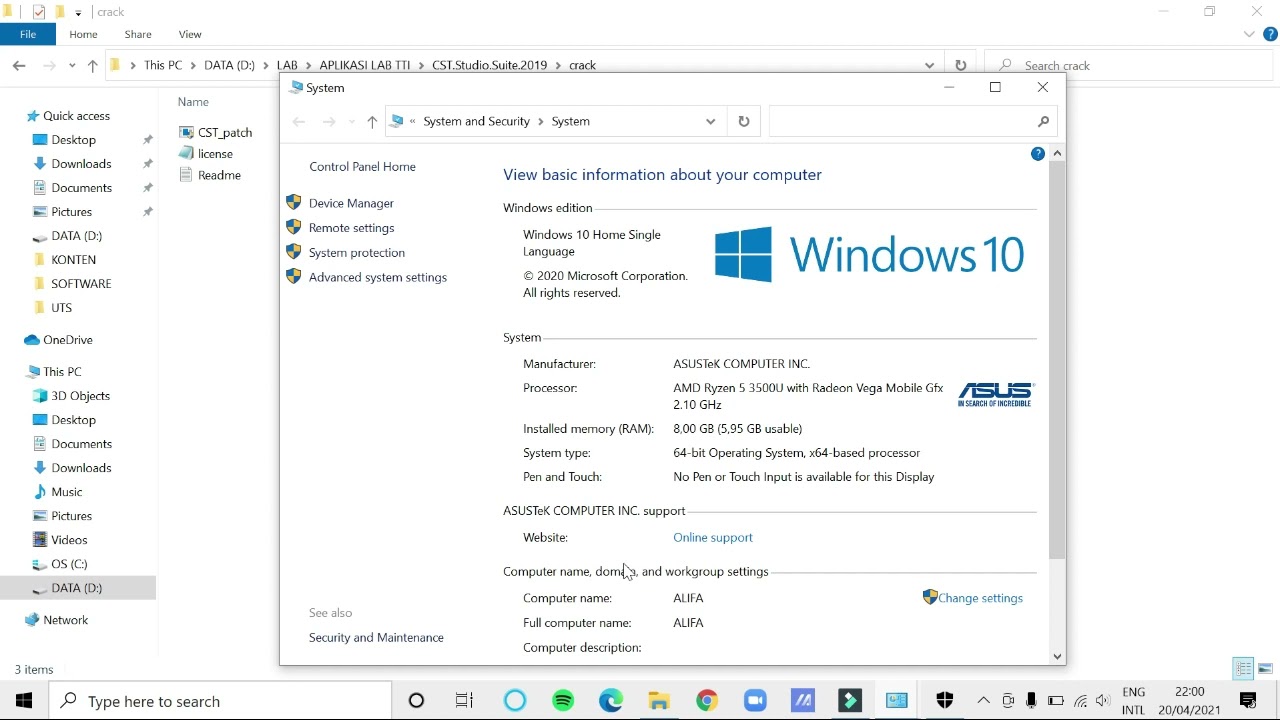Screen dimensions: 1280x720
Task: Launch Microsoft Edge from taskbar
Action: click(x=611, y=701)
